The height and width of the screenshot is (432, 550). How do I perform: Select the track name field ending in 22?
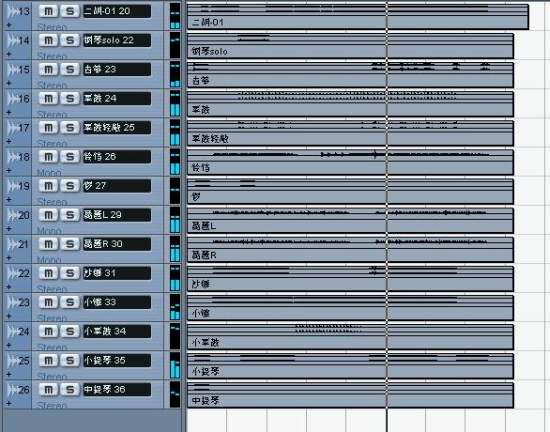(117, 40)
